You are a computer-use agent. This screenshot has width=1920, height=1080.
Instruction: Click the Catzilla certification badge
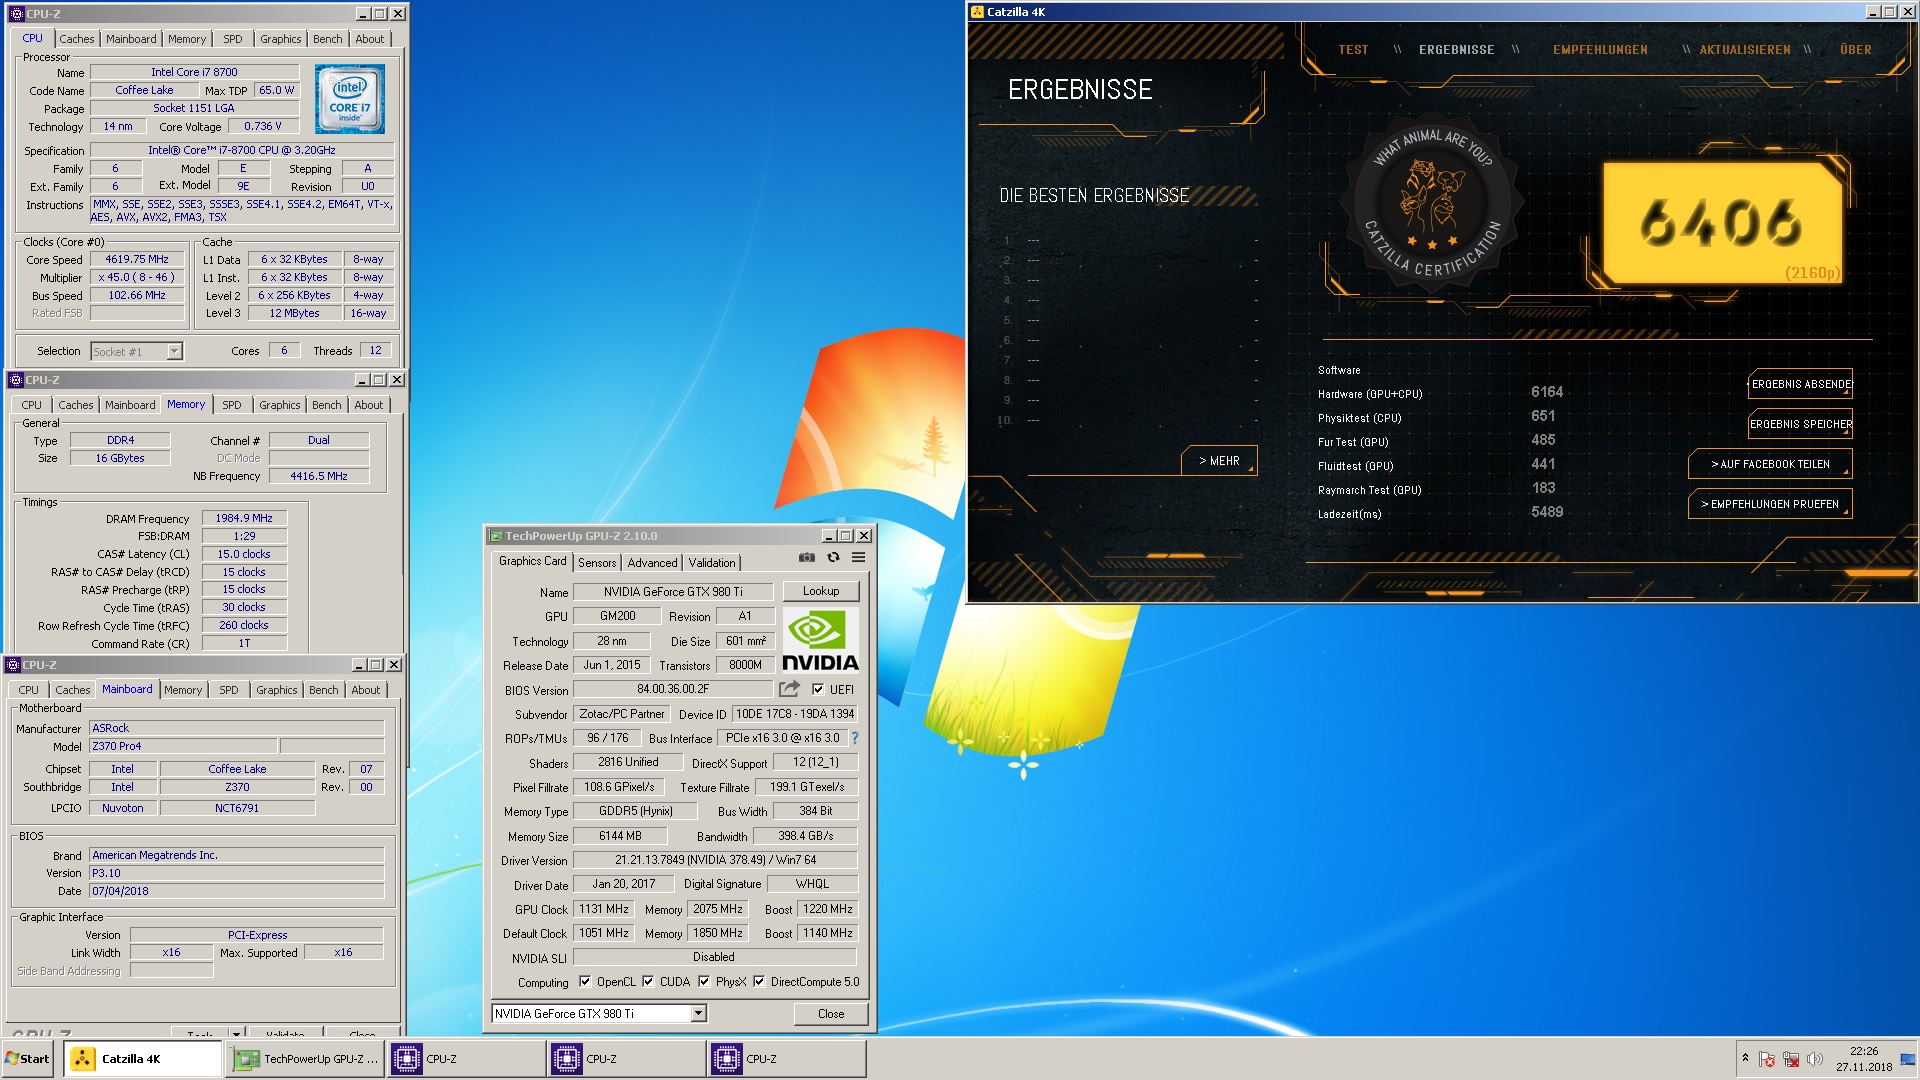coord(1432,204)
